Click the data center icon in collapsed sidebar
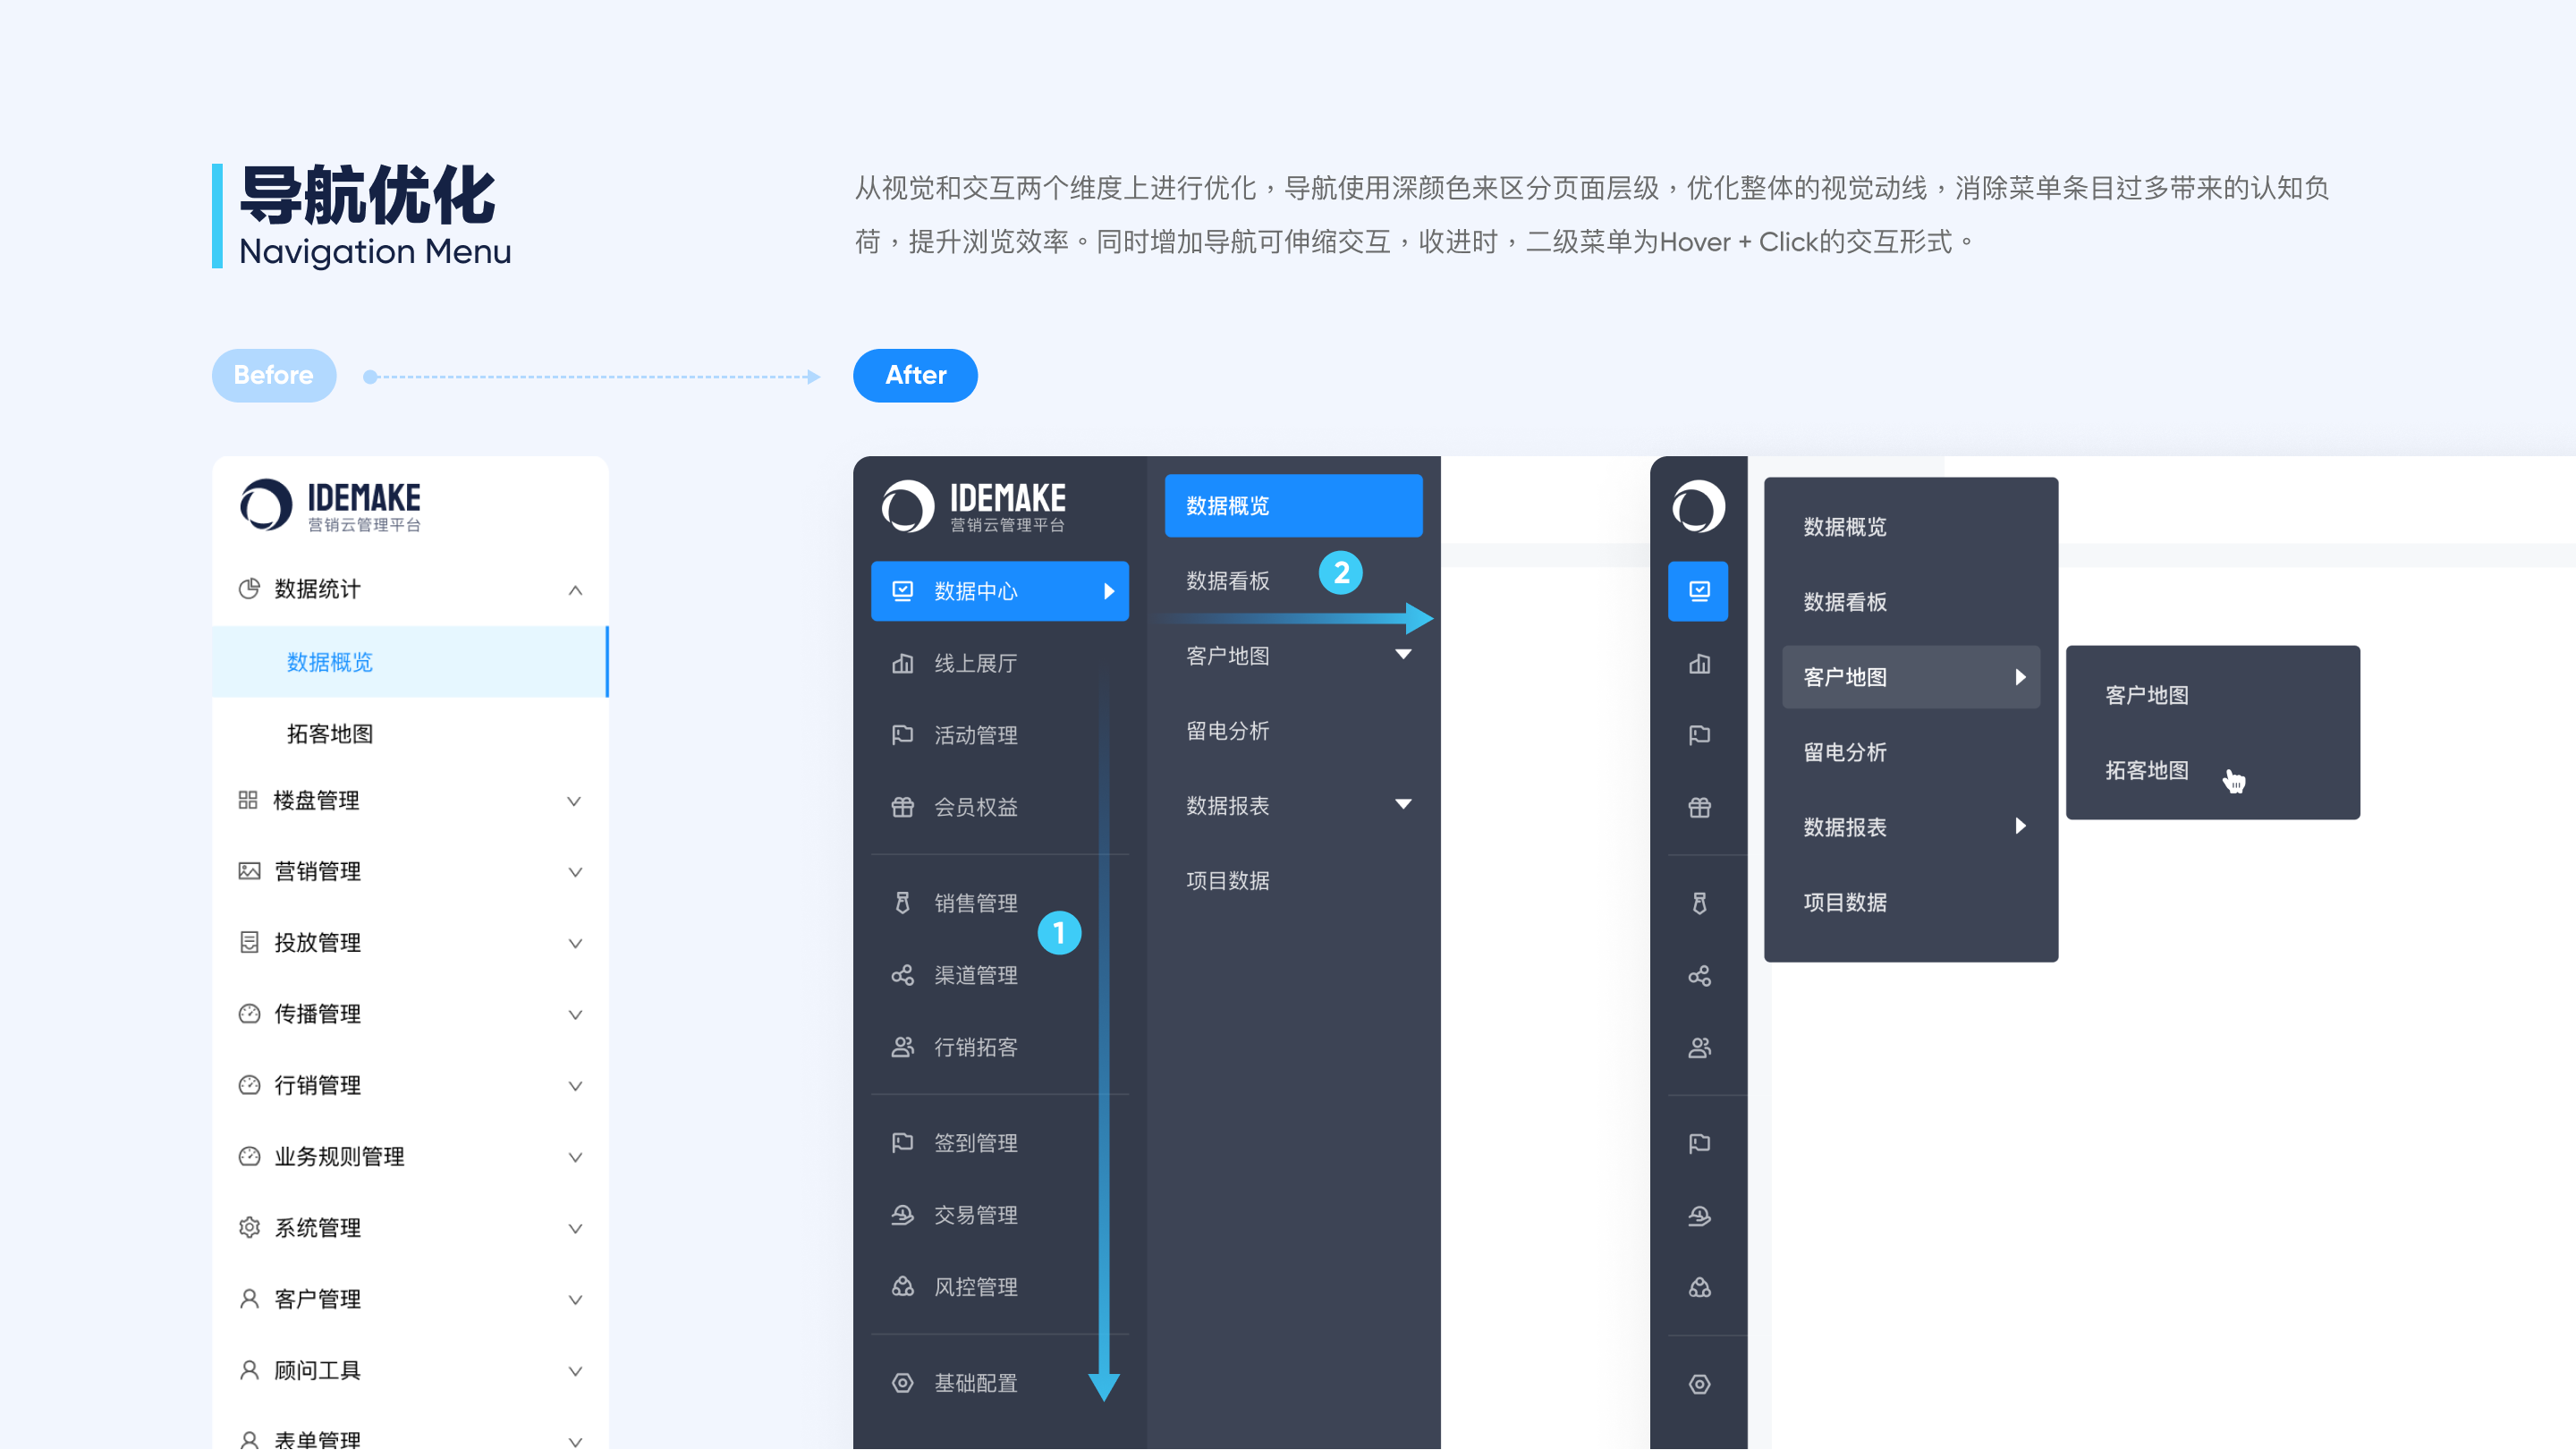 pyautogui.click(x=1698, y=591)
